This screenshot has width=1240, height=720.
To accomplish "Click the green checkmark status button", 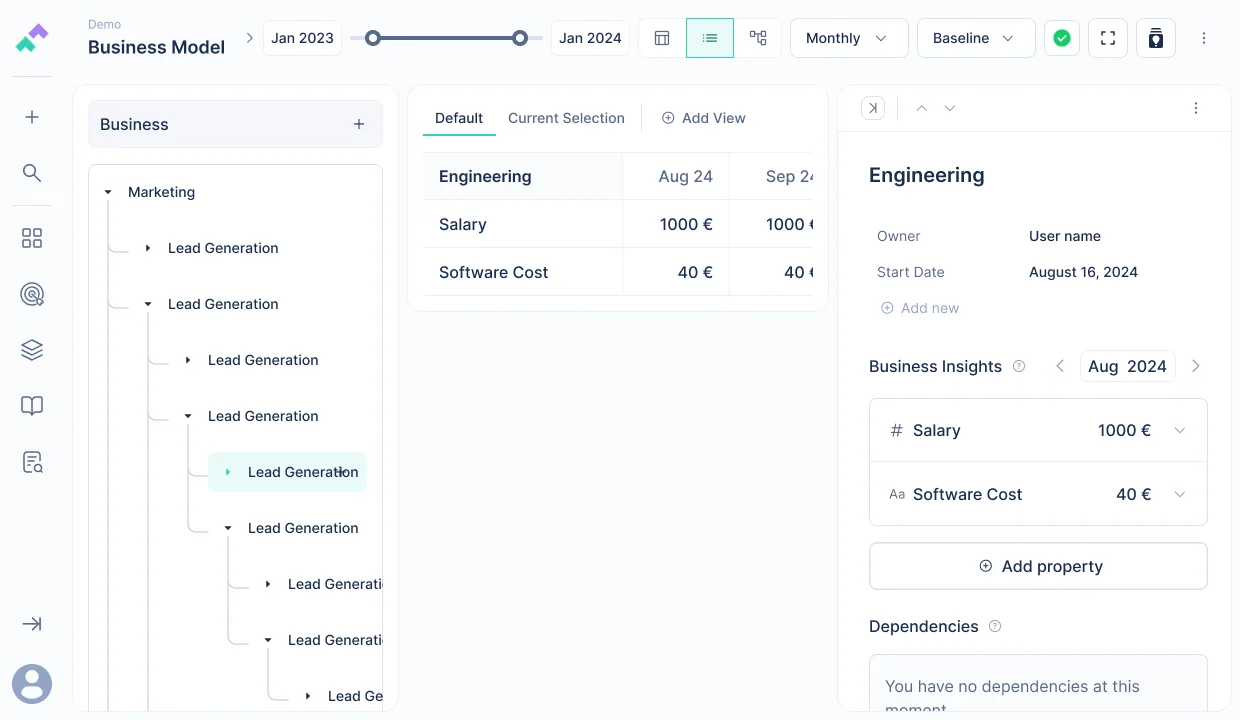I will pyautogui.click(x=1062, y=38).
